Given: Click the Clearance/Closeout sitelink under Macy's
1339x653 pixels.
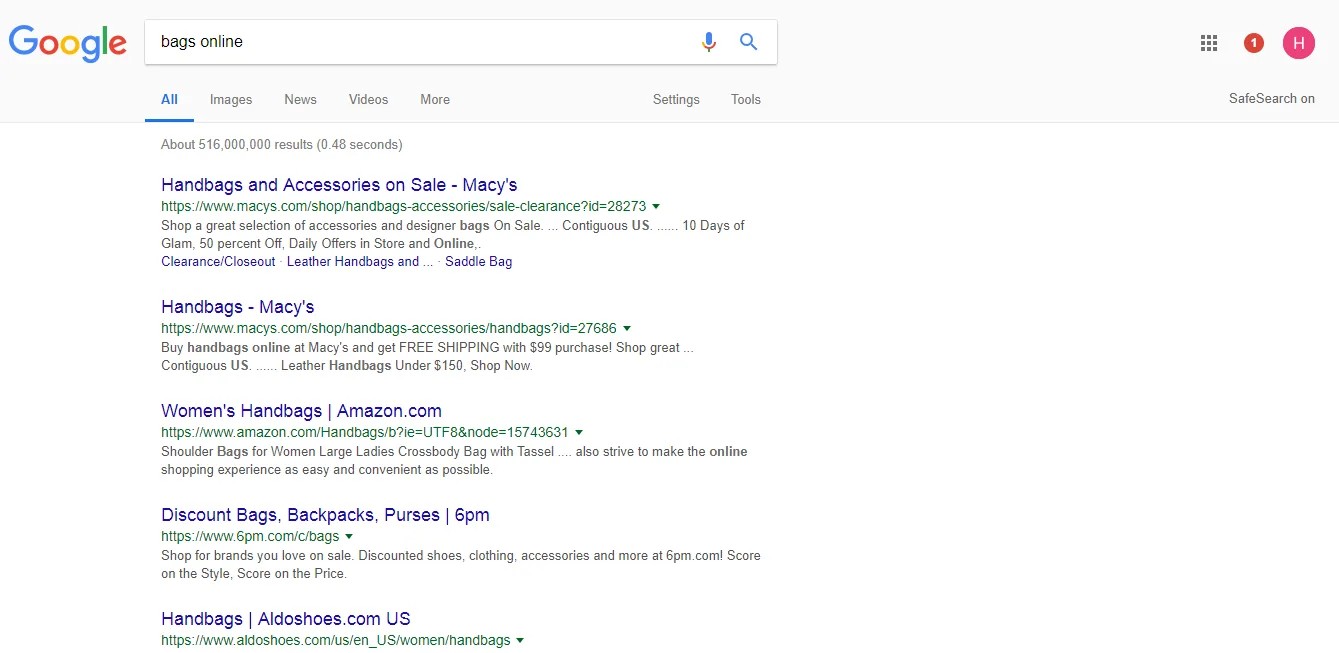Looking at the screenshot, I should 217,261.
